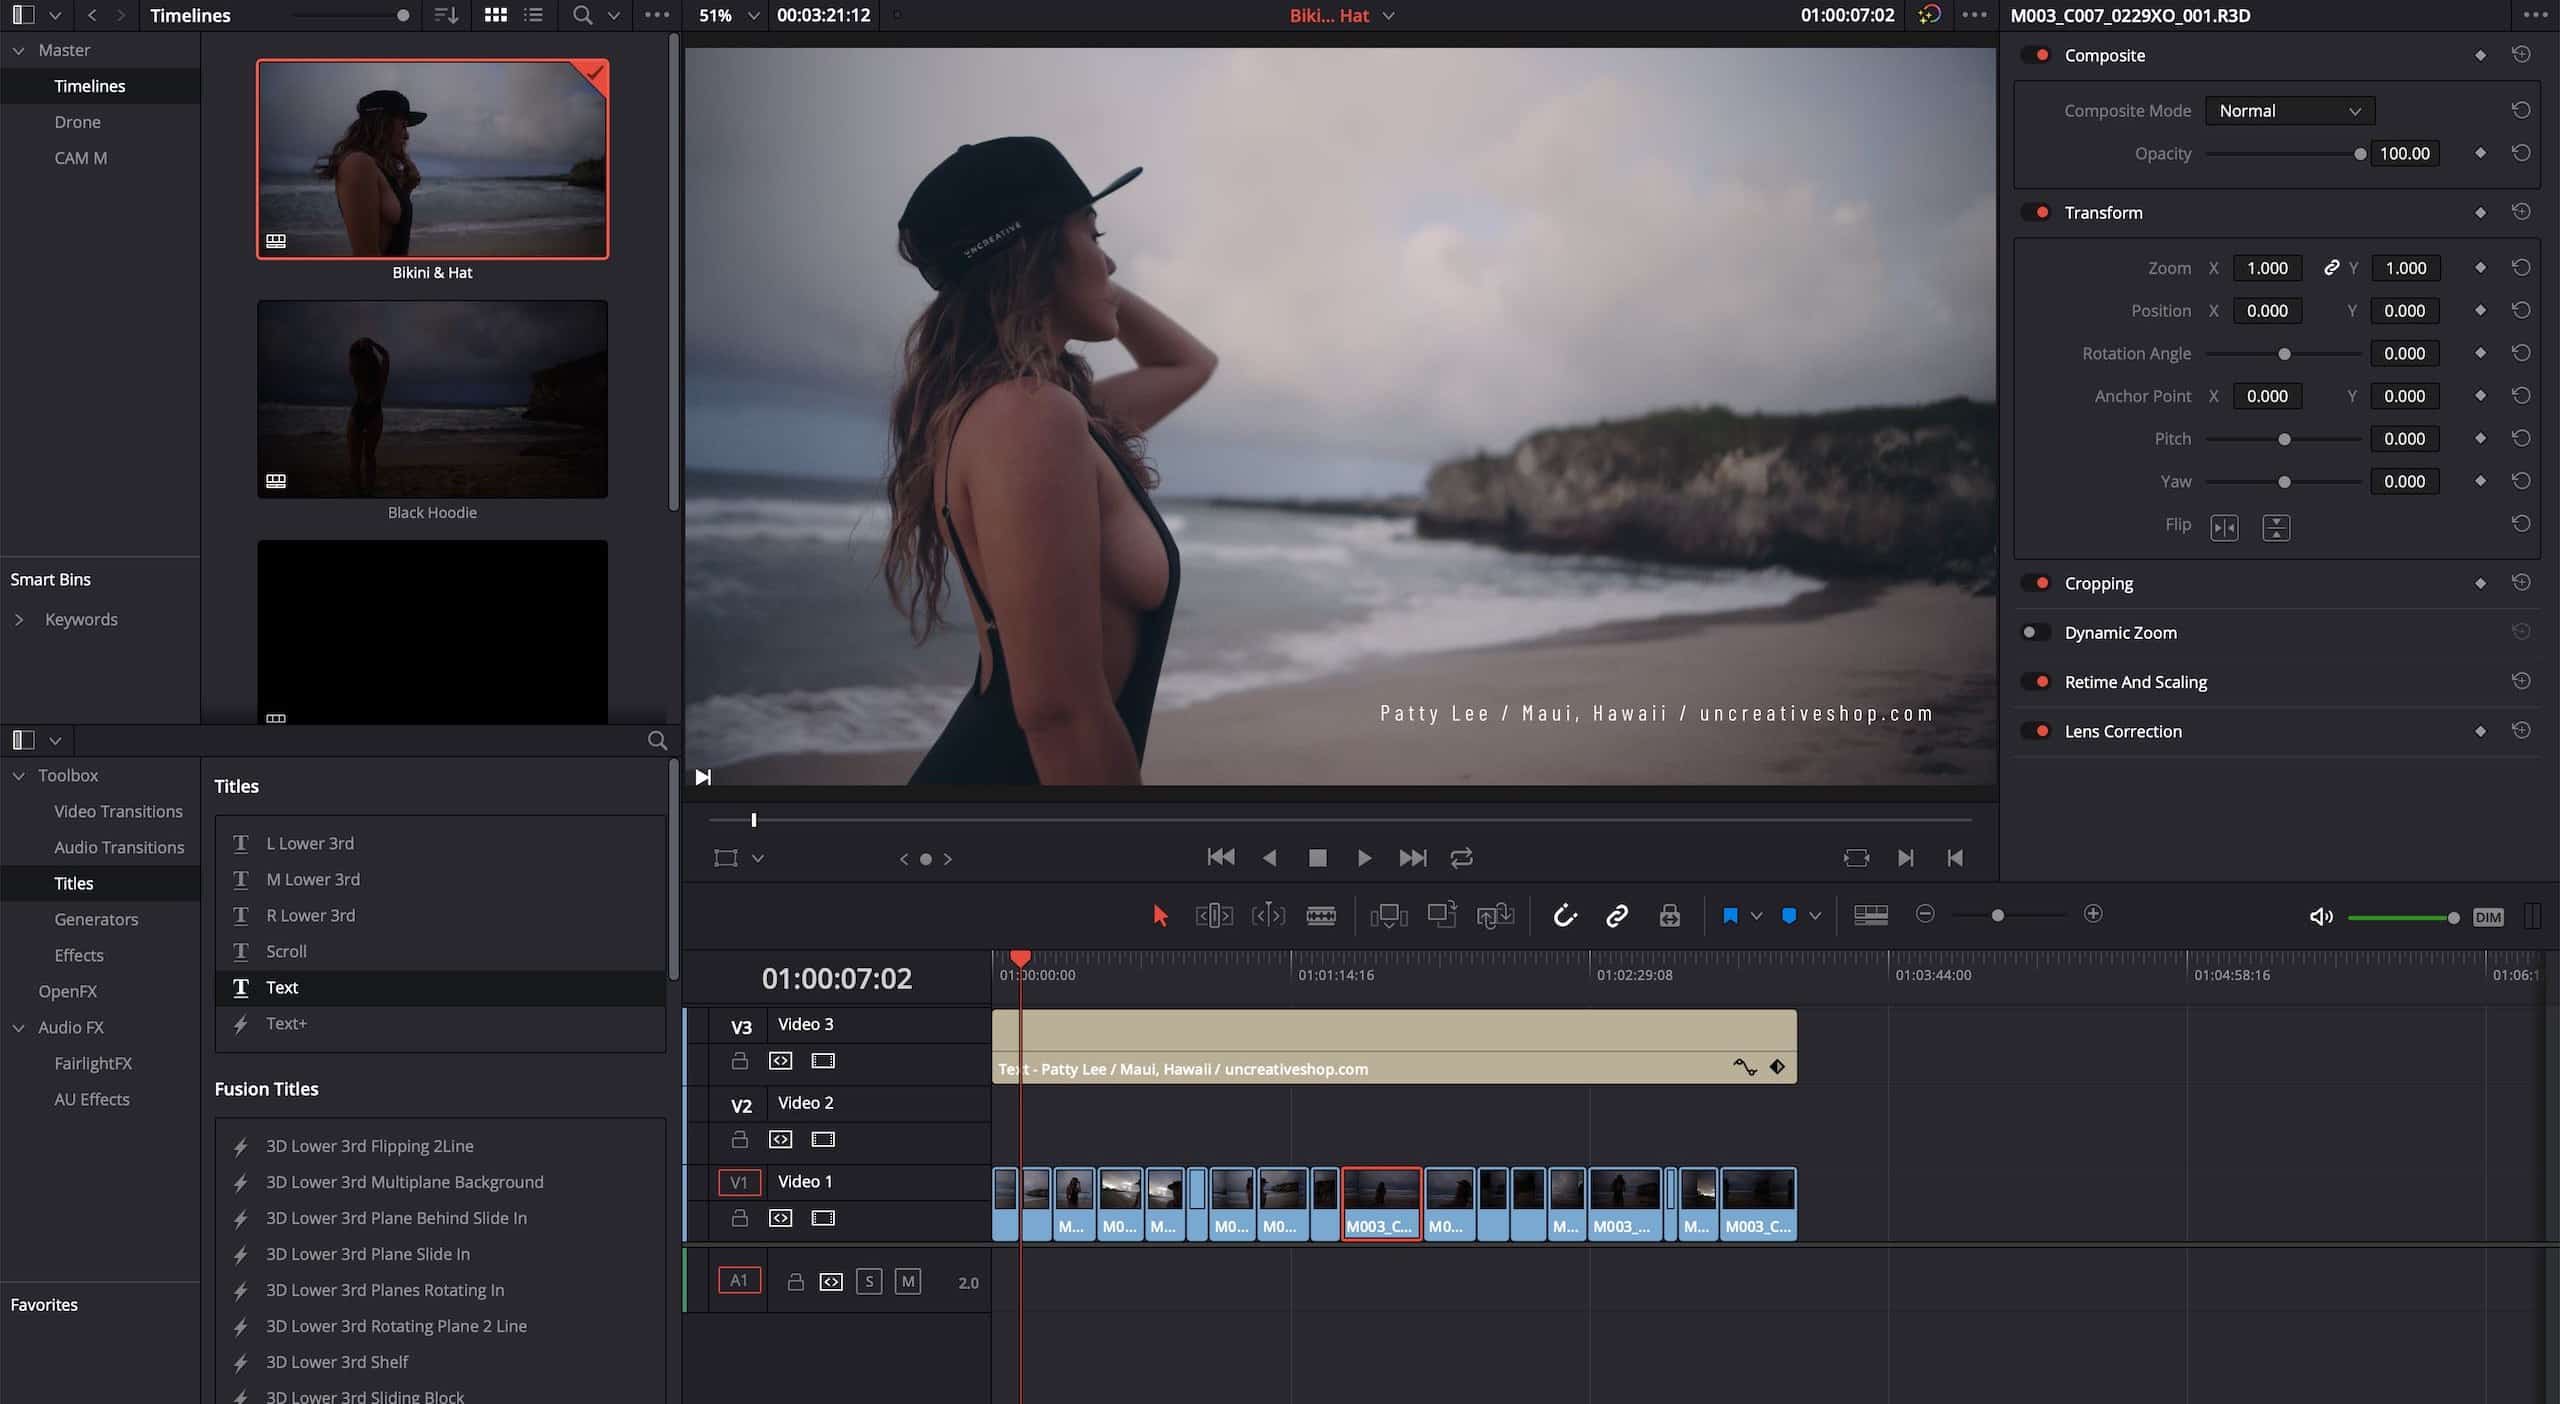The image size is (2560, 1404).
Task: Select the CAM M bin
Action: [80, 158]
